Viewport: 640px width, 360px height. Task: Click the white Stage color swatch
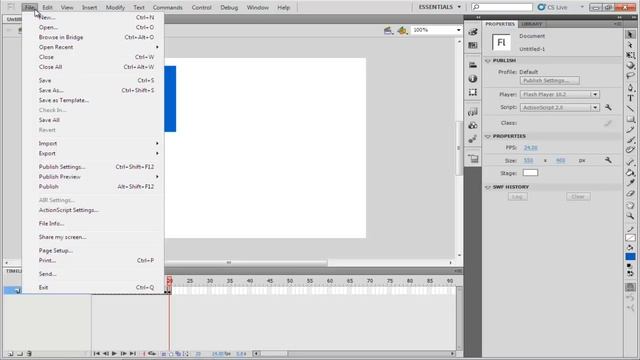pos(530,173)
